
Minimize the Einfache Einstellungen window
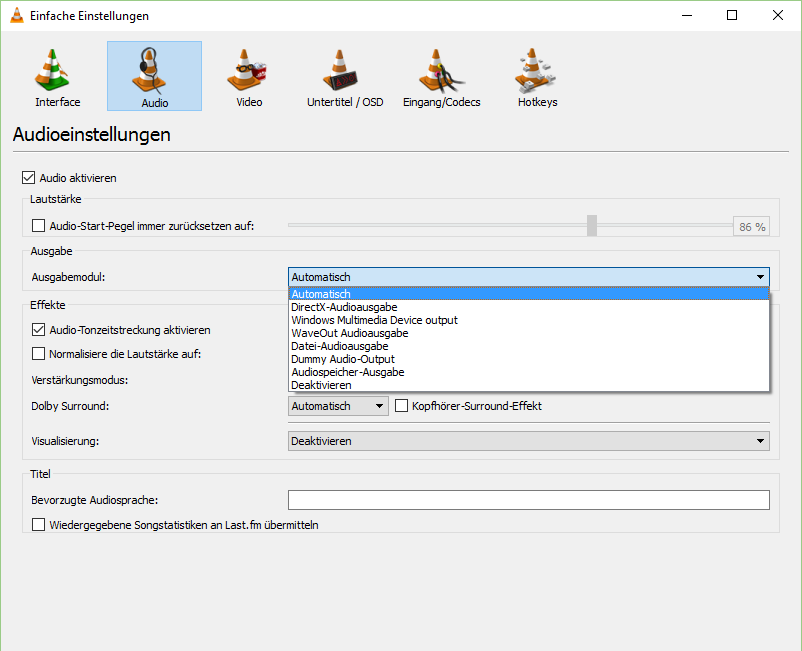[687, 15]
